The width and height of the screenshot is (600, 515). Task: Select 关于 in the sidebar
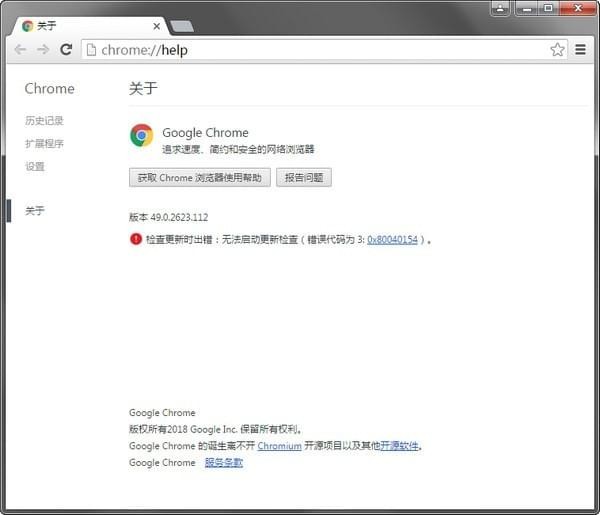tap(35, 210)
